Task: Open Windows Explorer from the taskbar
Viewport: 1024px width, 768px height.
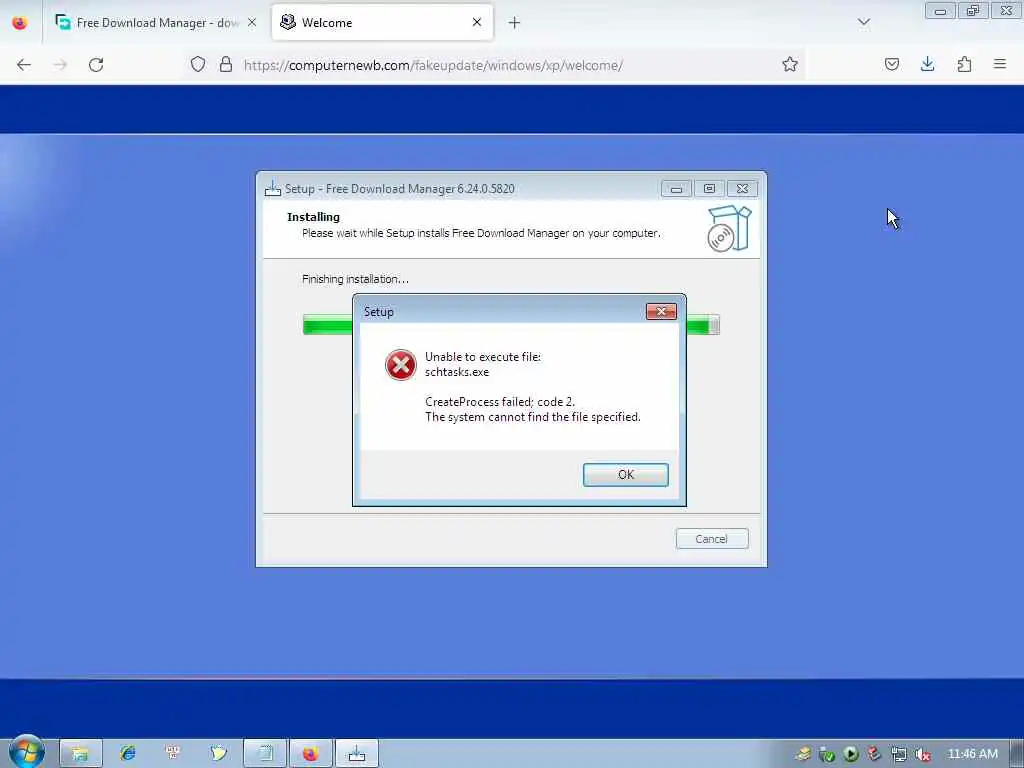Action: (x=80, y=754)
